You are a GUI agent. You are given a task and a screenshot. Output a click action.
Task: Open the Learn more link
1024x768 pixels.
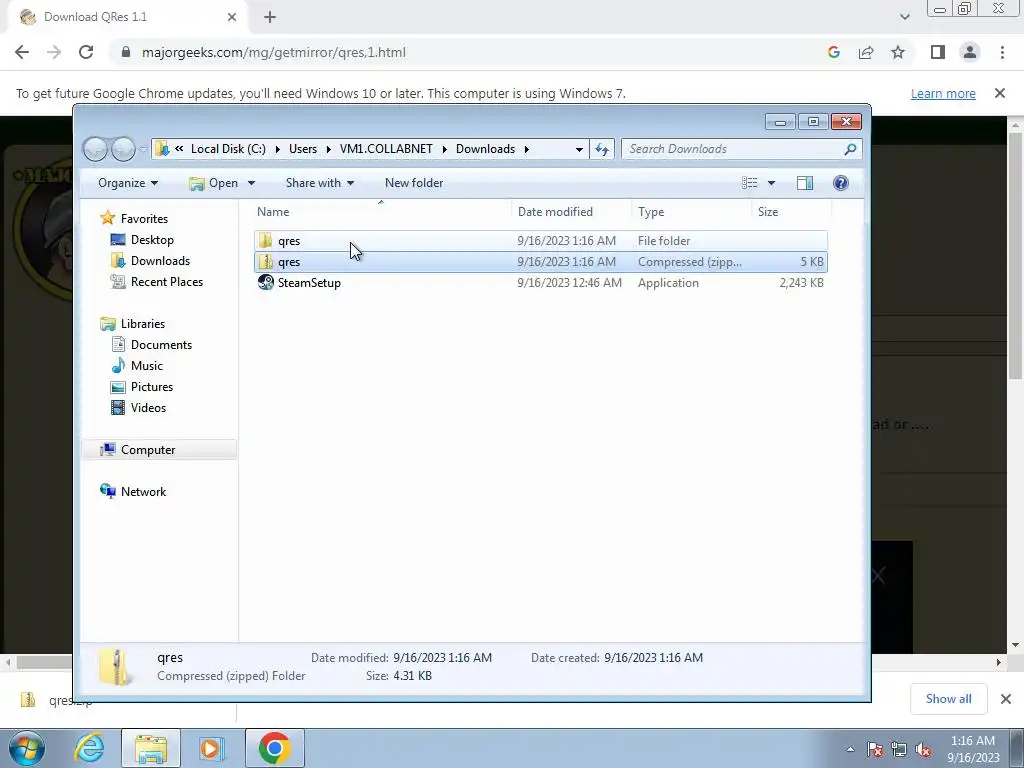point(943,93)
